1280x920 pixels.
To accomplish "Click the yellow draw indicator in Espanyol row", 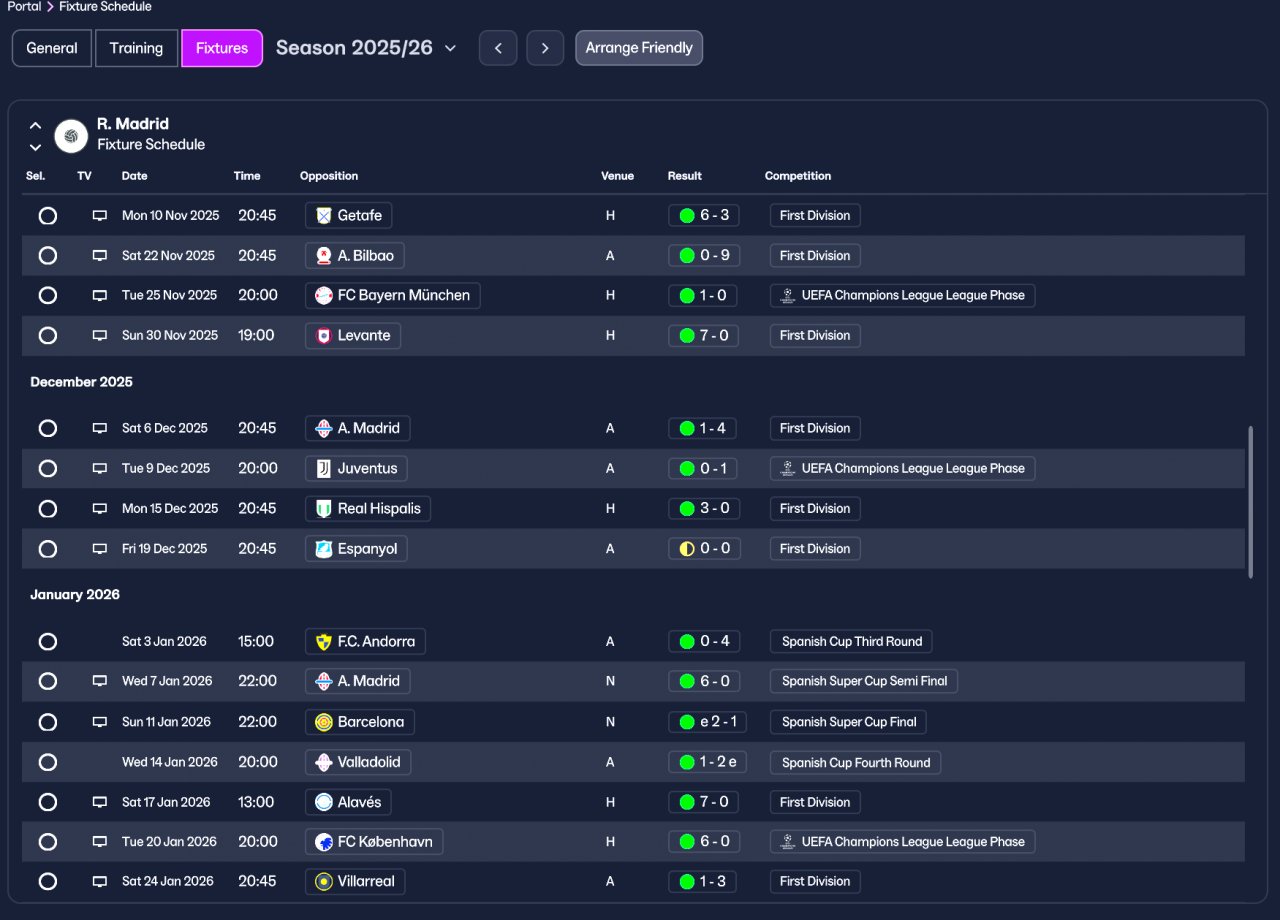I will pos(686,548).
